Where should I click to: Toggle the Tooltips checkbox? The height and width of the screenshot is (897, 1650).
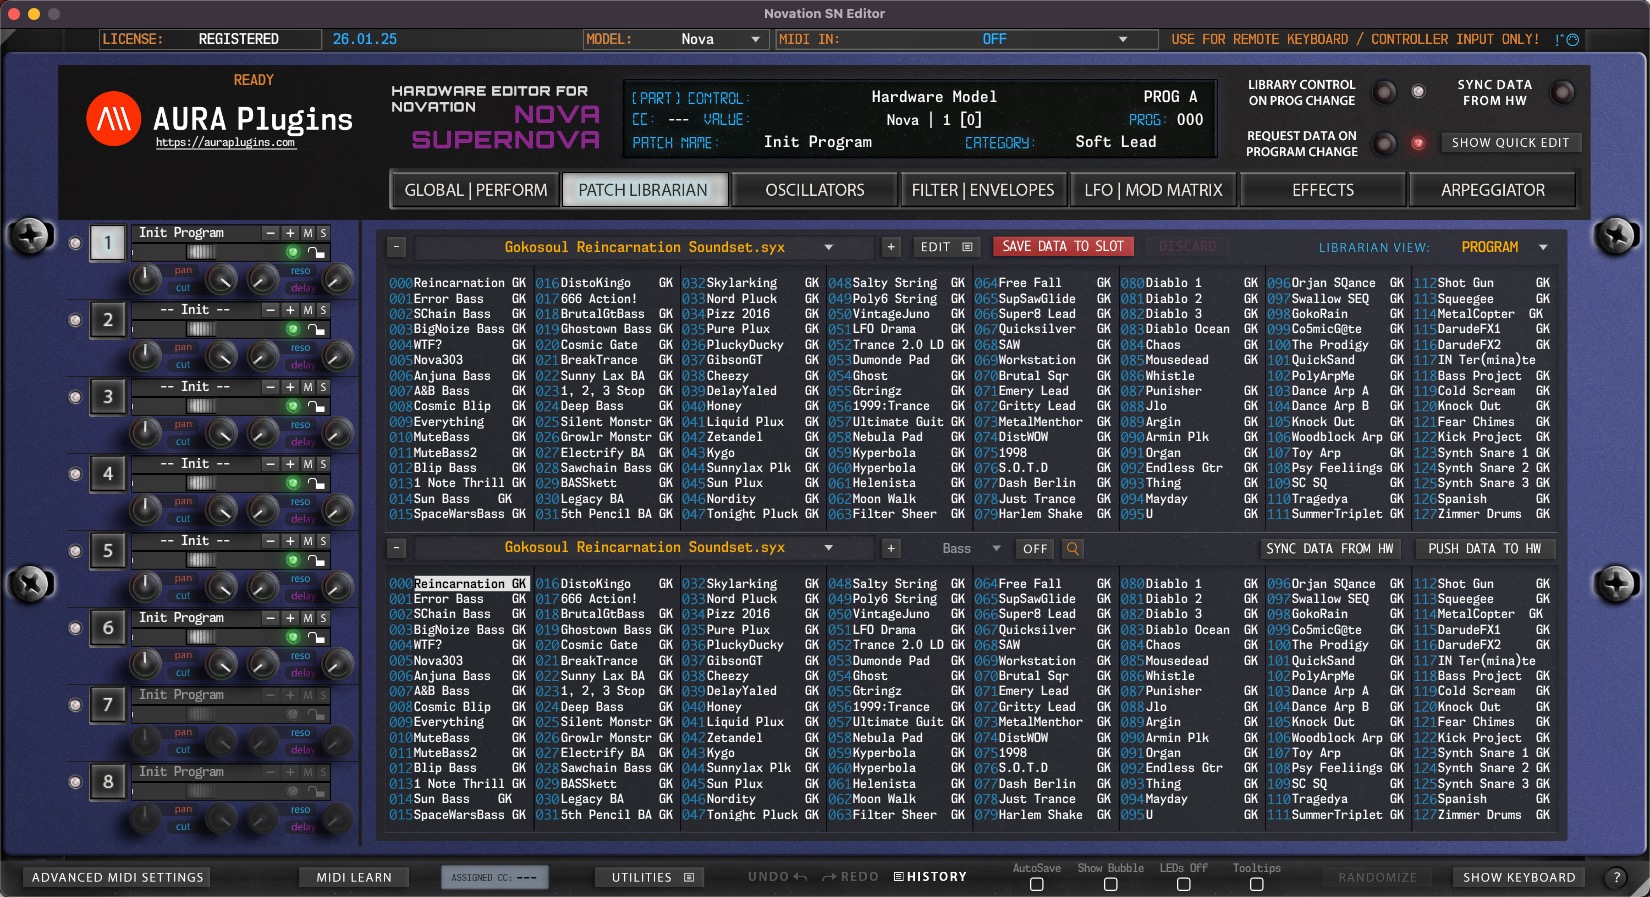click(1256, 884)
